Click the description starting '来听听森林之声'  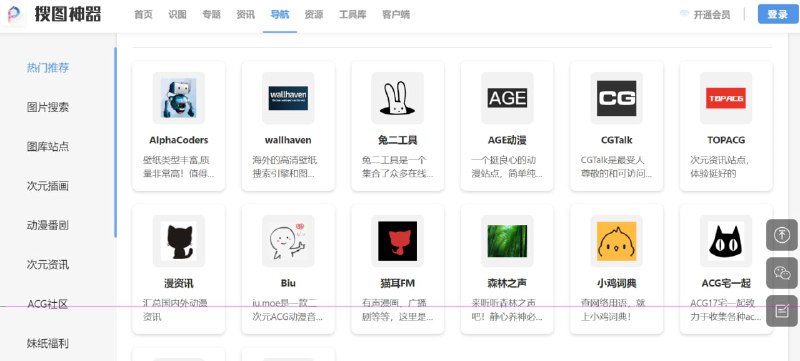coord(507,310)
